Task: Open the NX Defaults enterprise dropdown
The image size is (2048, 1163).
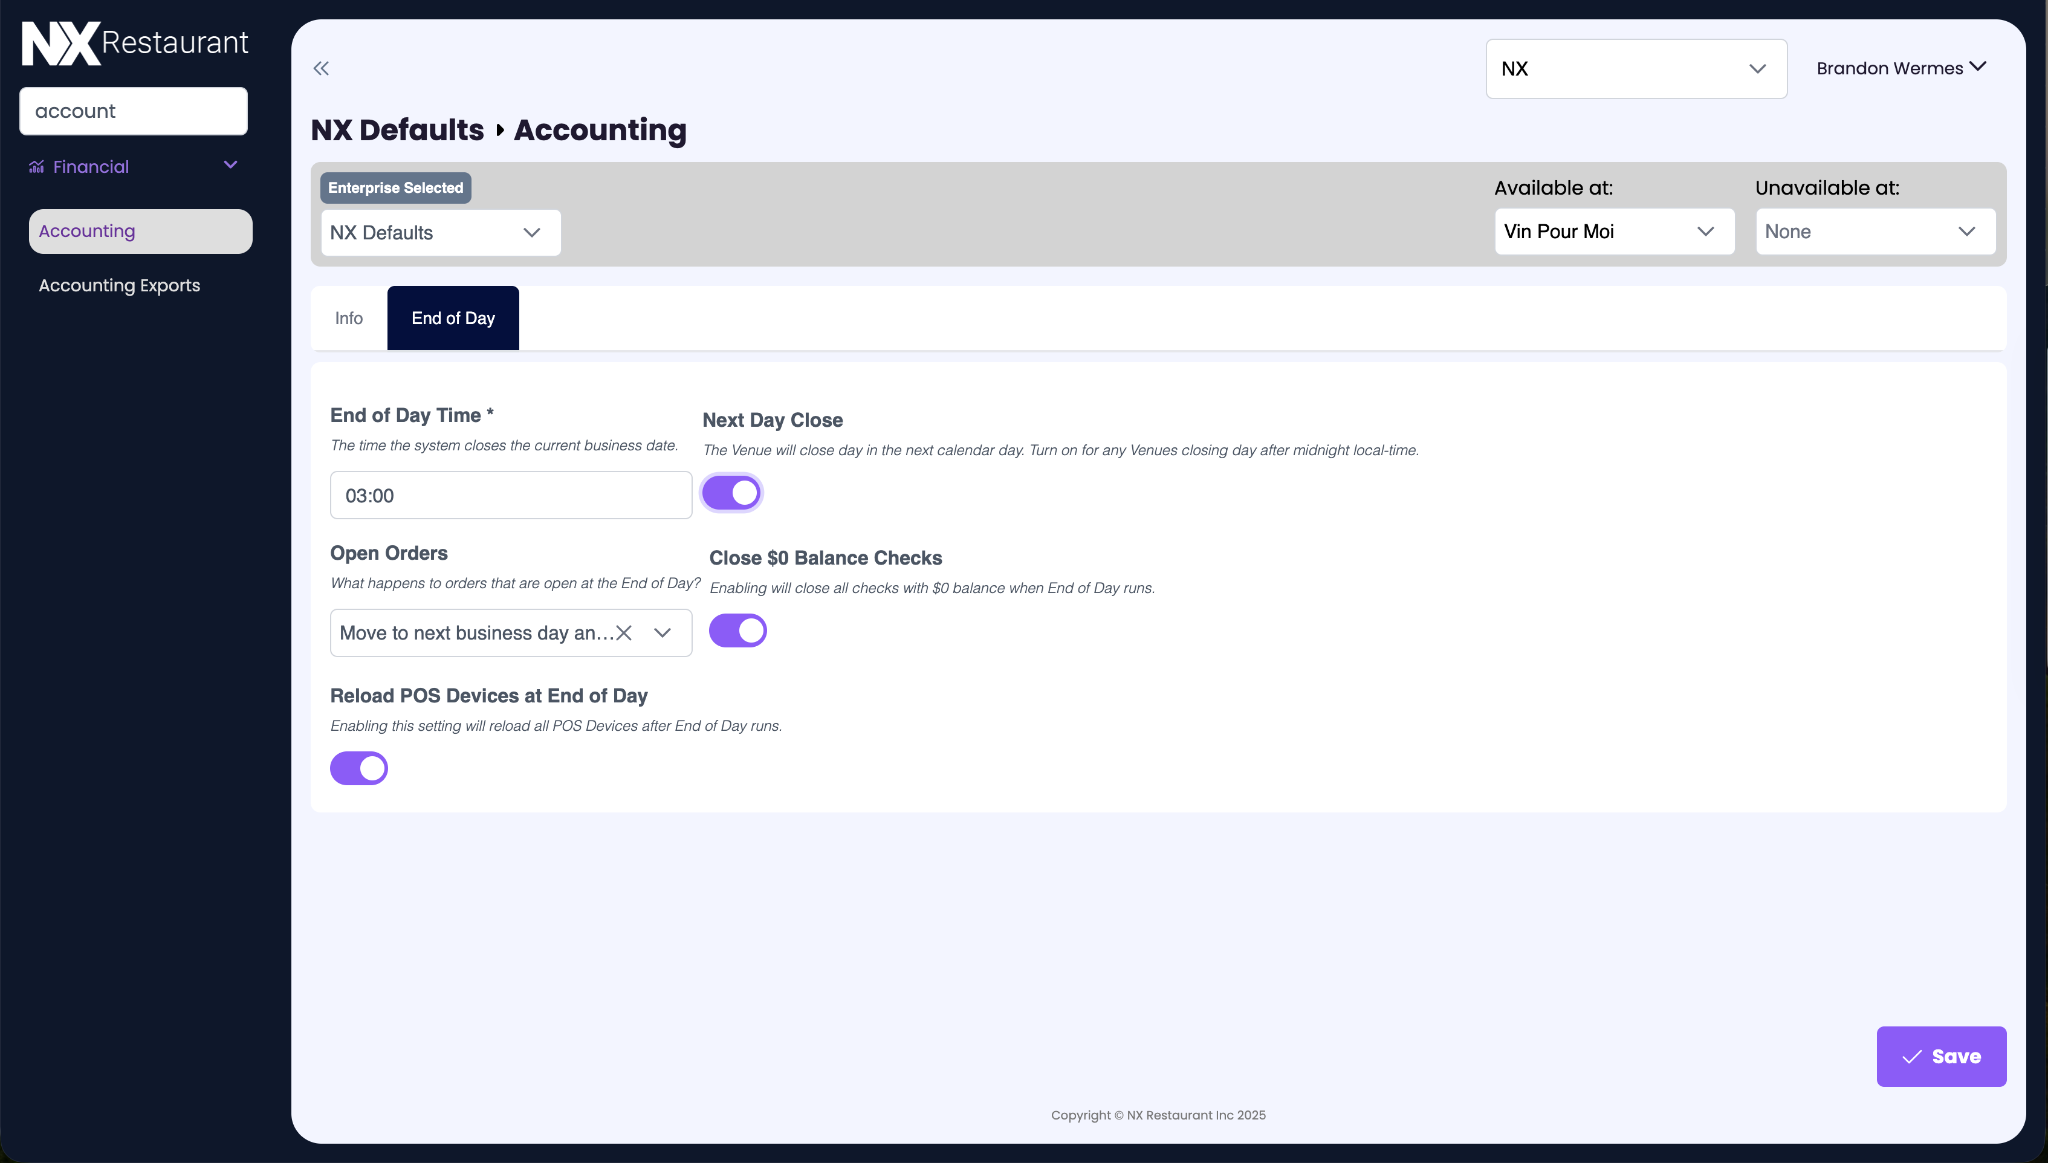Action: tap(440, 233)
